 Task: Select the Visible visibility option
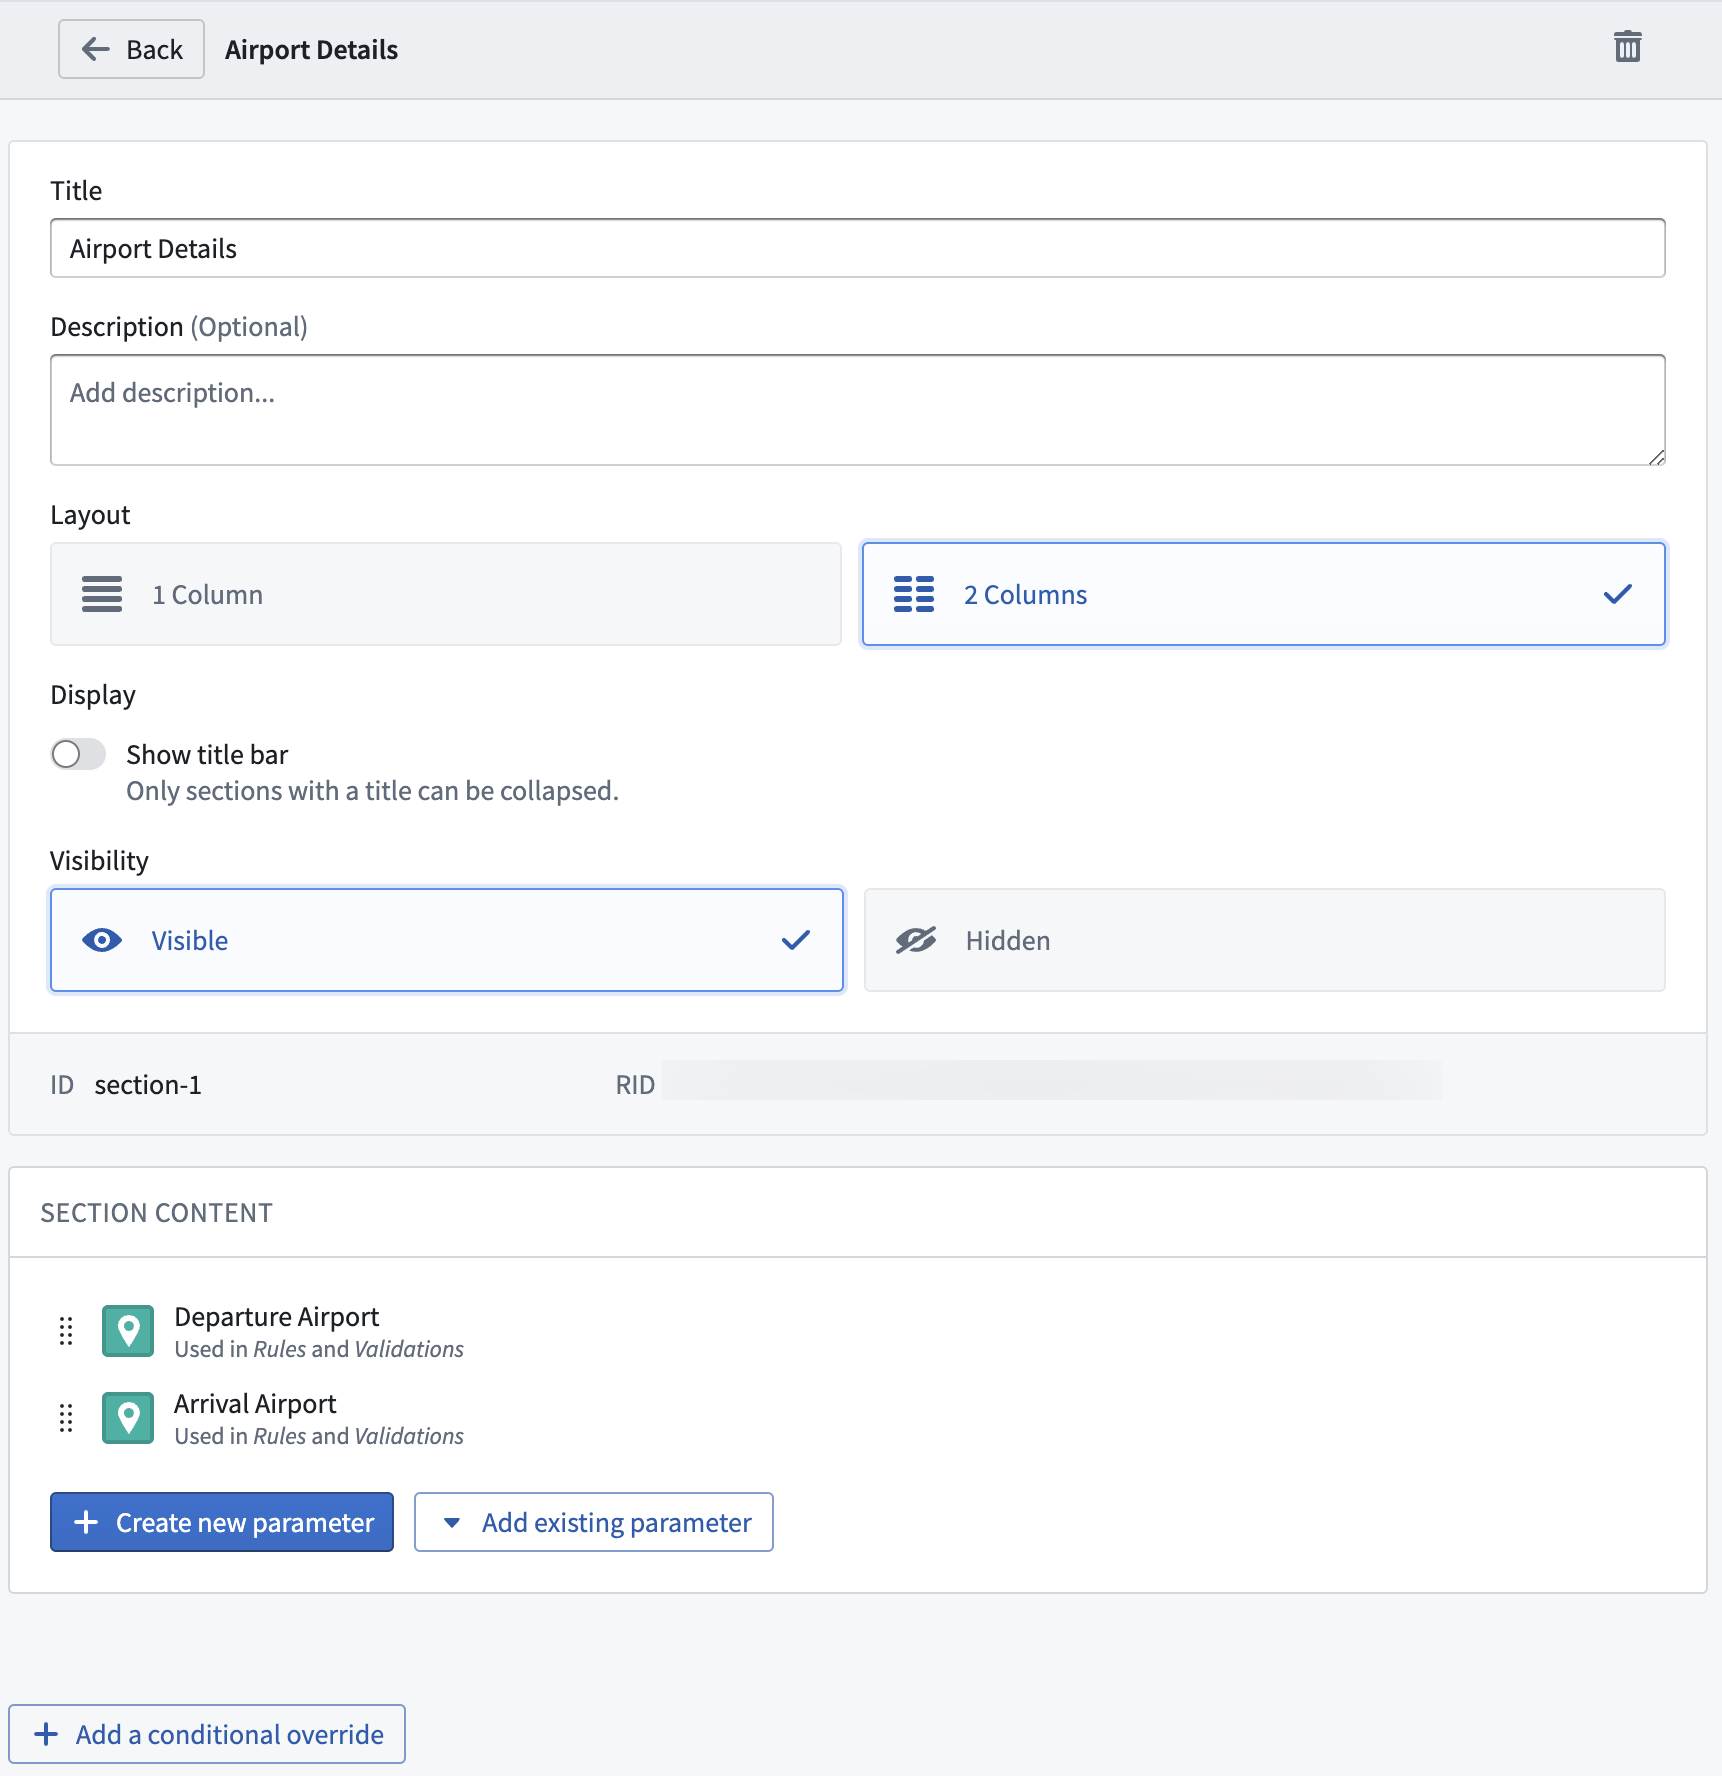pos(446,940)
